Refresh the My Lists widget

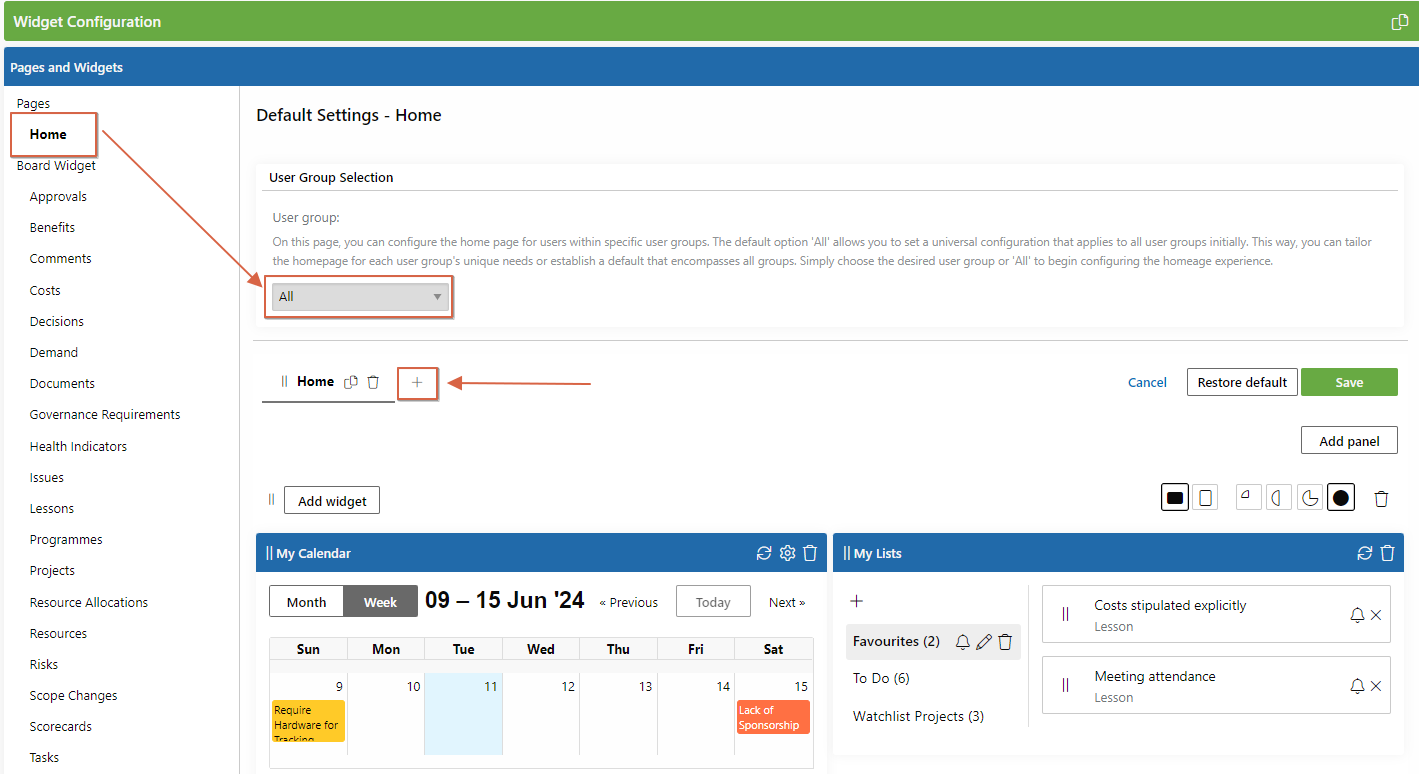pyautogui.click(x=1364, y=552)
